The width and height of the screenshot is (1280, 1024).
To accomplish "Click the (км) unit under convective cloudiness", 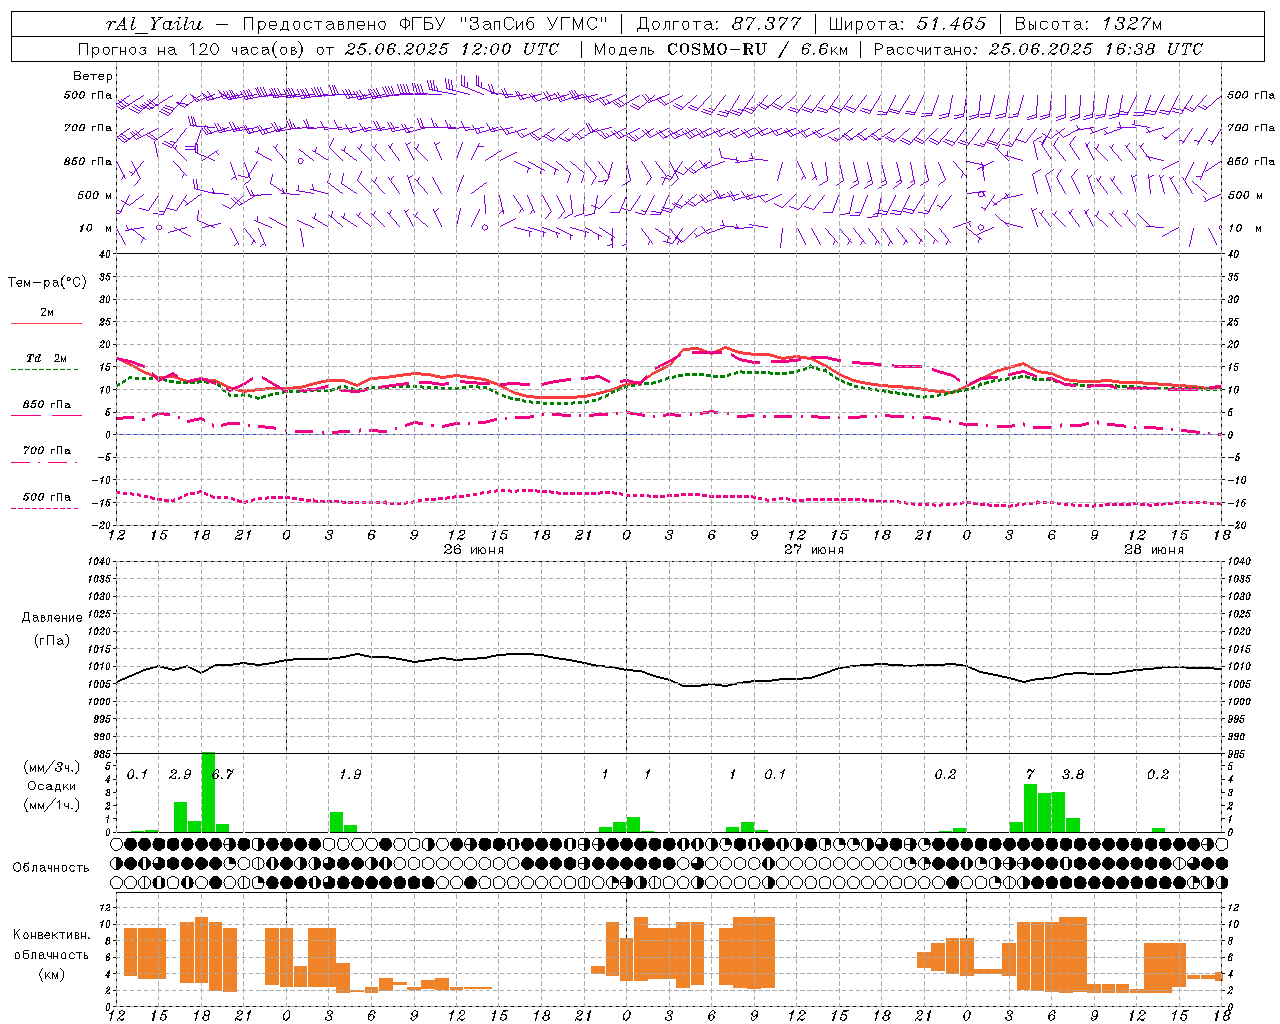I will point(51,974).
